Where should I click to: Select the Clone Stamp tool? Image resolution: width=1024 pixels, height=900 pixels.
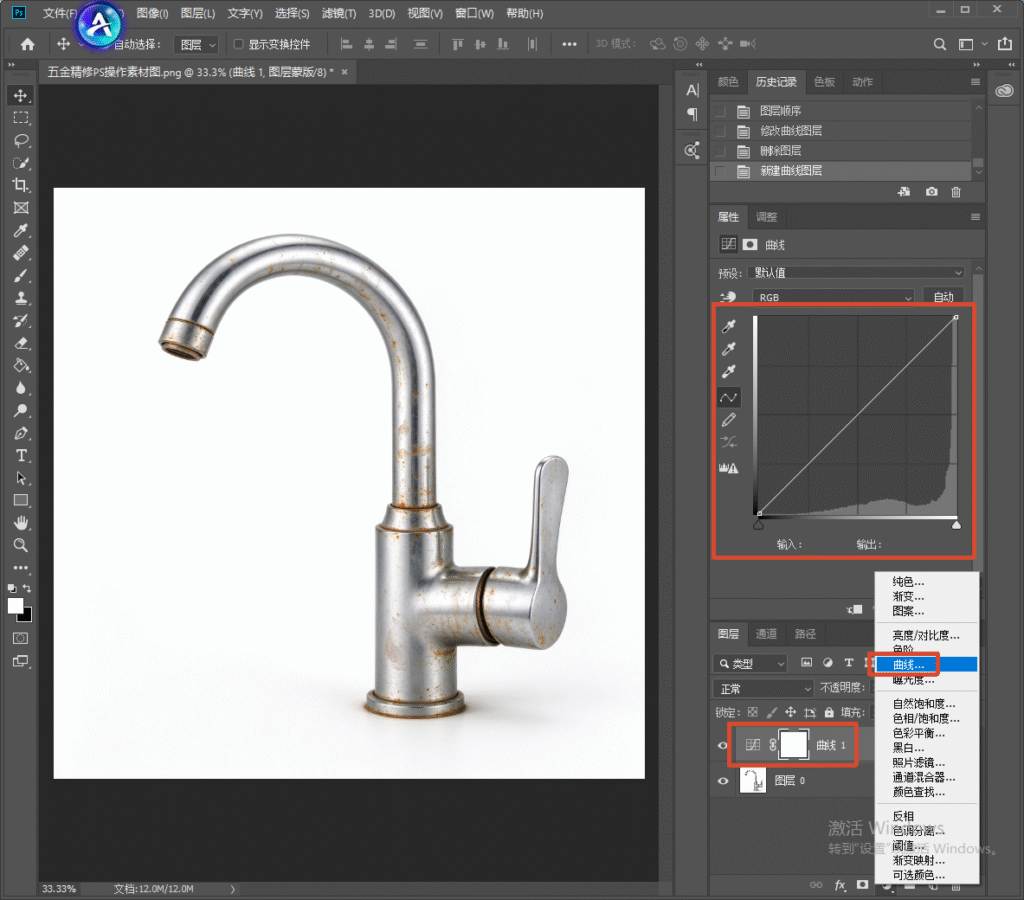click(x=21, y=298)
